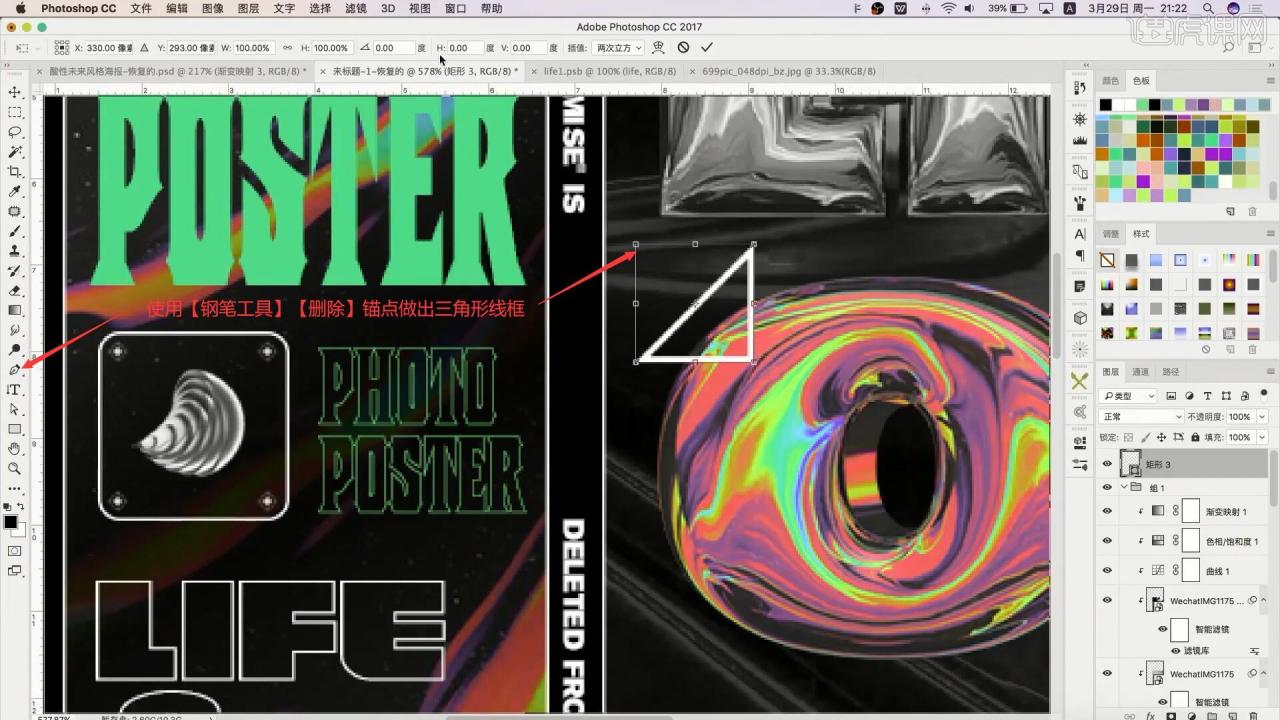The height and width of the screenshot is (720, 1280).
Task: Toggle visibility of 滤镜库 filter
Action: click(1175, 650)
